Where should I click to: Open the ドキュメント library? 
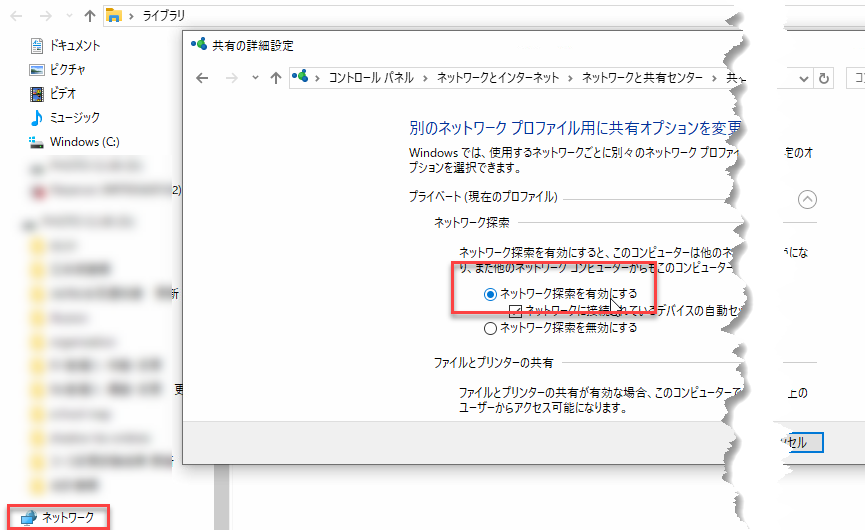pos(74,46)
